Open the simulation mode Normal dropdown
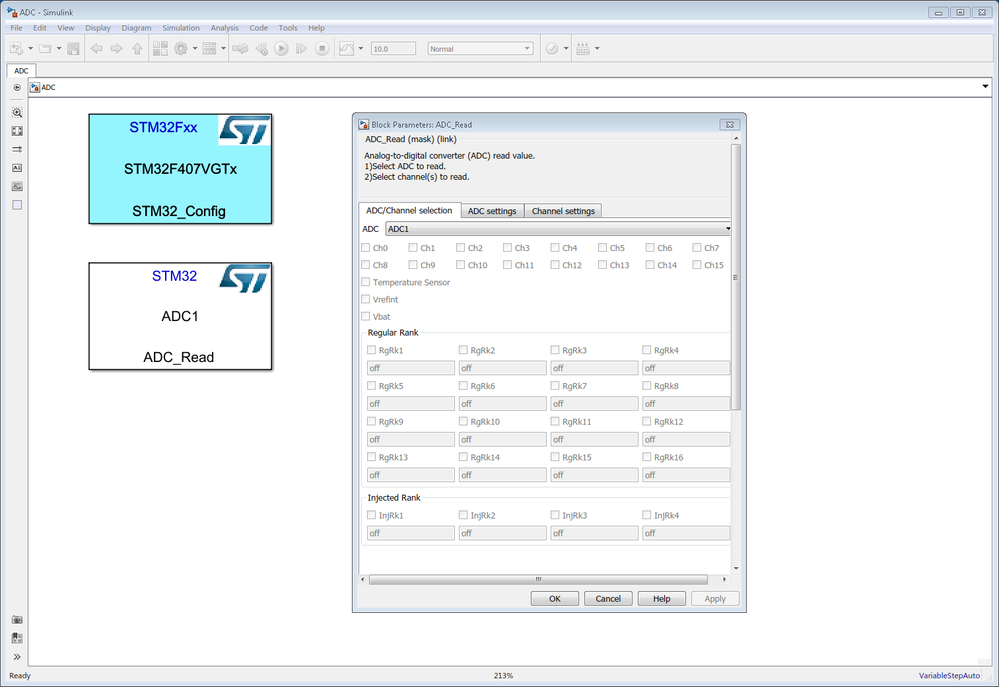Viewport: 999px width, 687px height. [480, 48]
